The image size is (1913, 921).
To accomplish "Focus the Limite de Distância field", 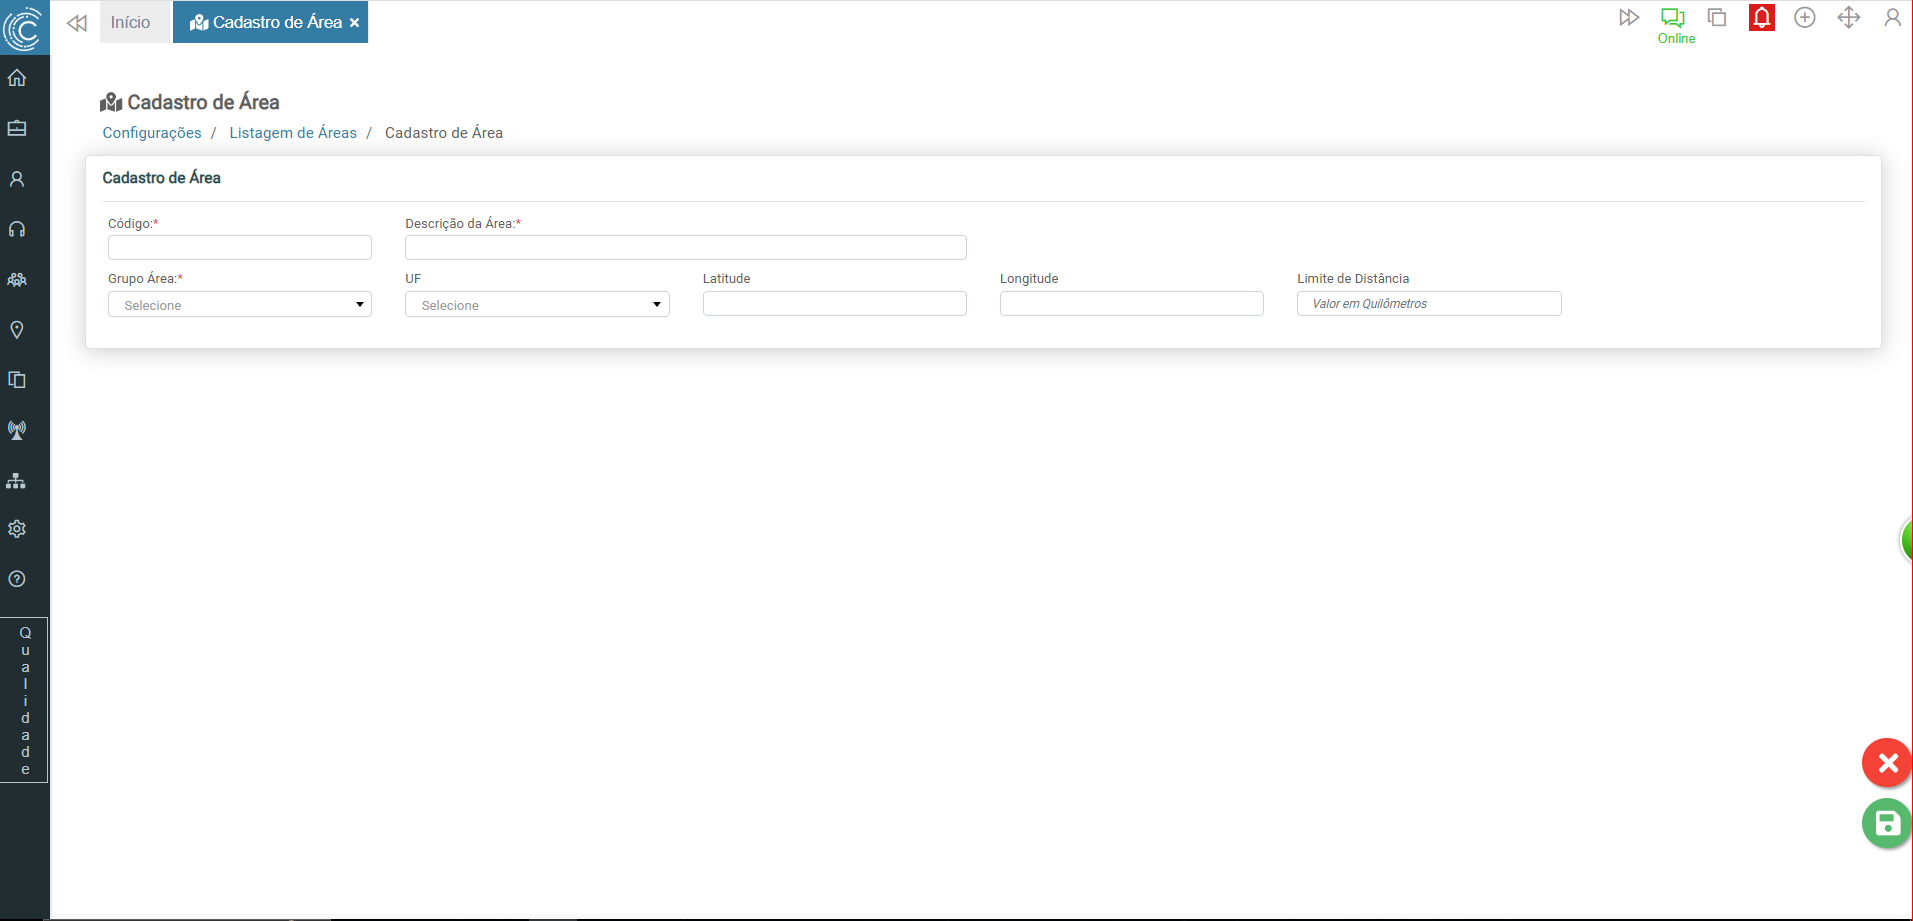I will point(1428,303).
